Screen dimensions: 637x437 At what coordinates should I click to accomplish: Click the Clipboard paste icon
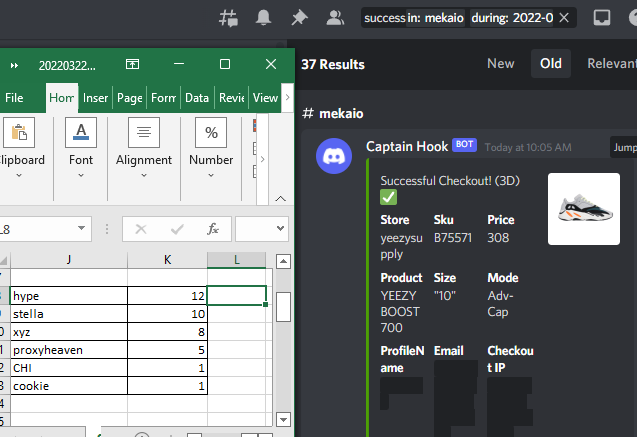pyautogui.click(x=19, y=132)
